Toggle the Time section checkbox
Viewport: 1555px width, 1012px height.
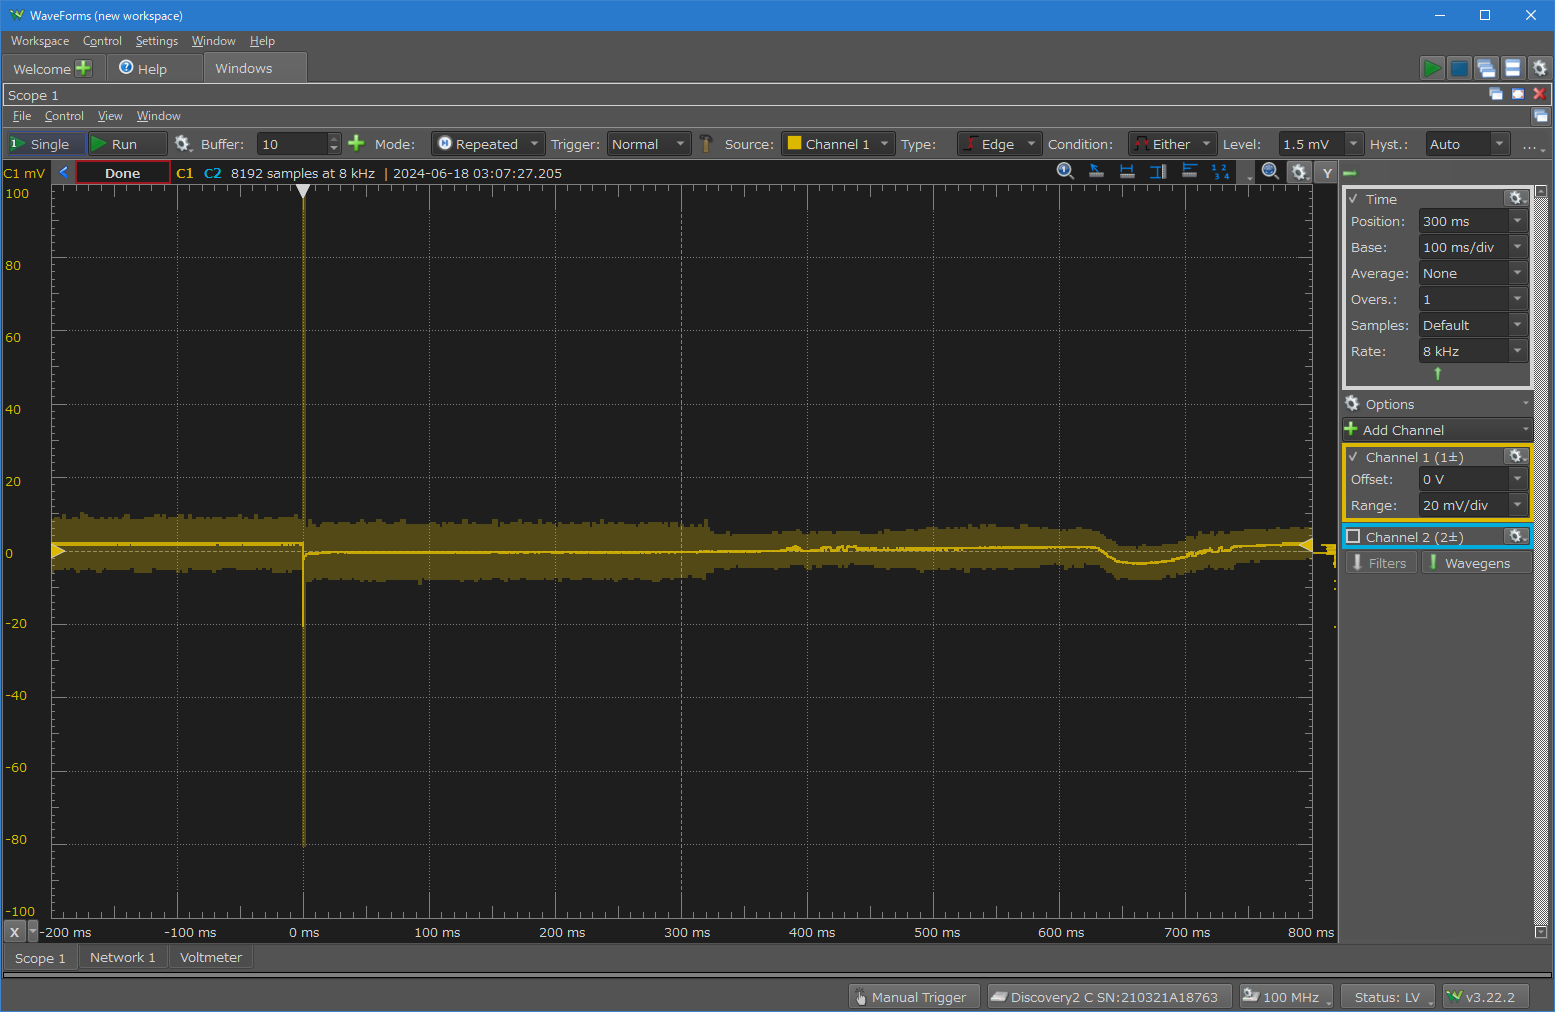point(1353,199)
